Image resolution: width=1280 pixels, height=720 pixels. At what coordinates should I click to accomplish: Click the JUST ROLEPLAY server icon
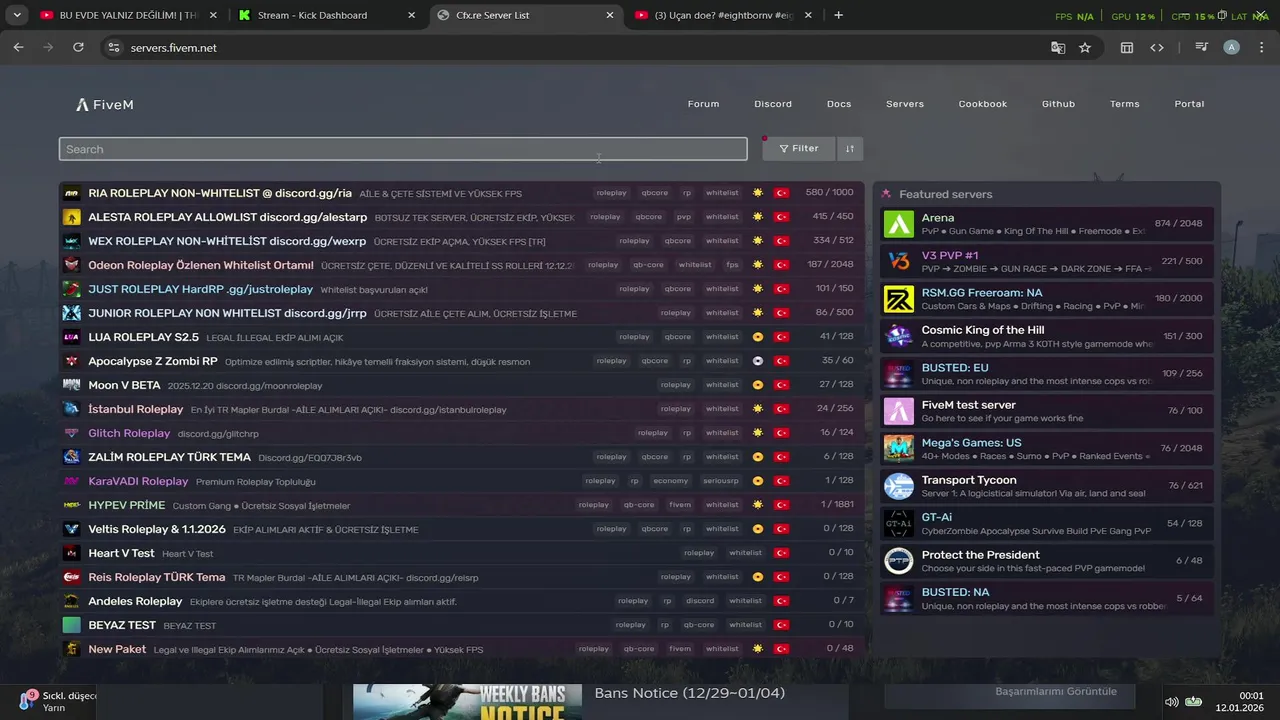(72, 289)
